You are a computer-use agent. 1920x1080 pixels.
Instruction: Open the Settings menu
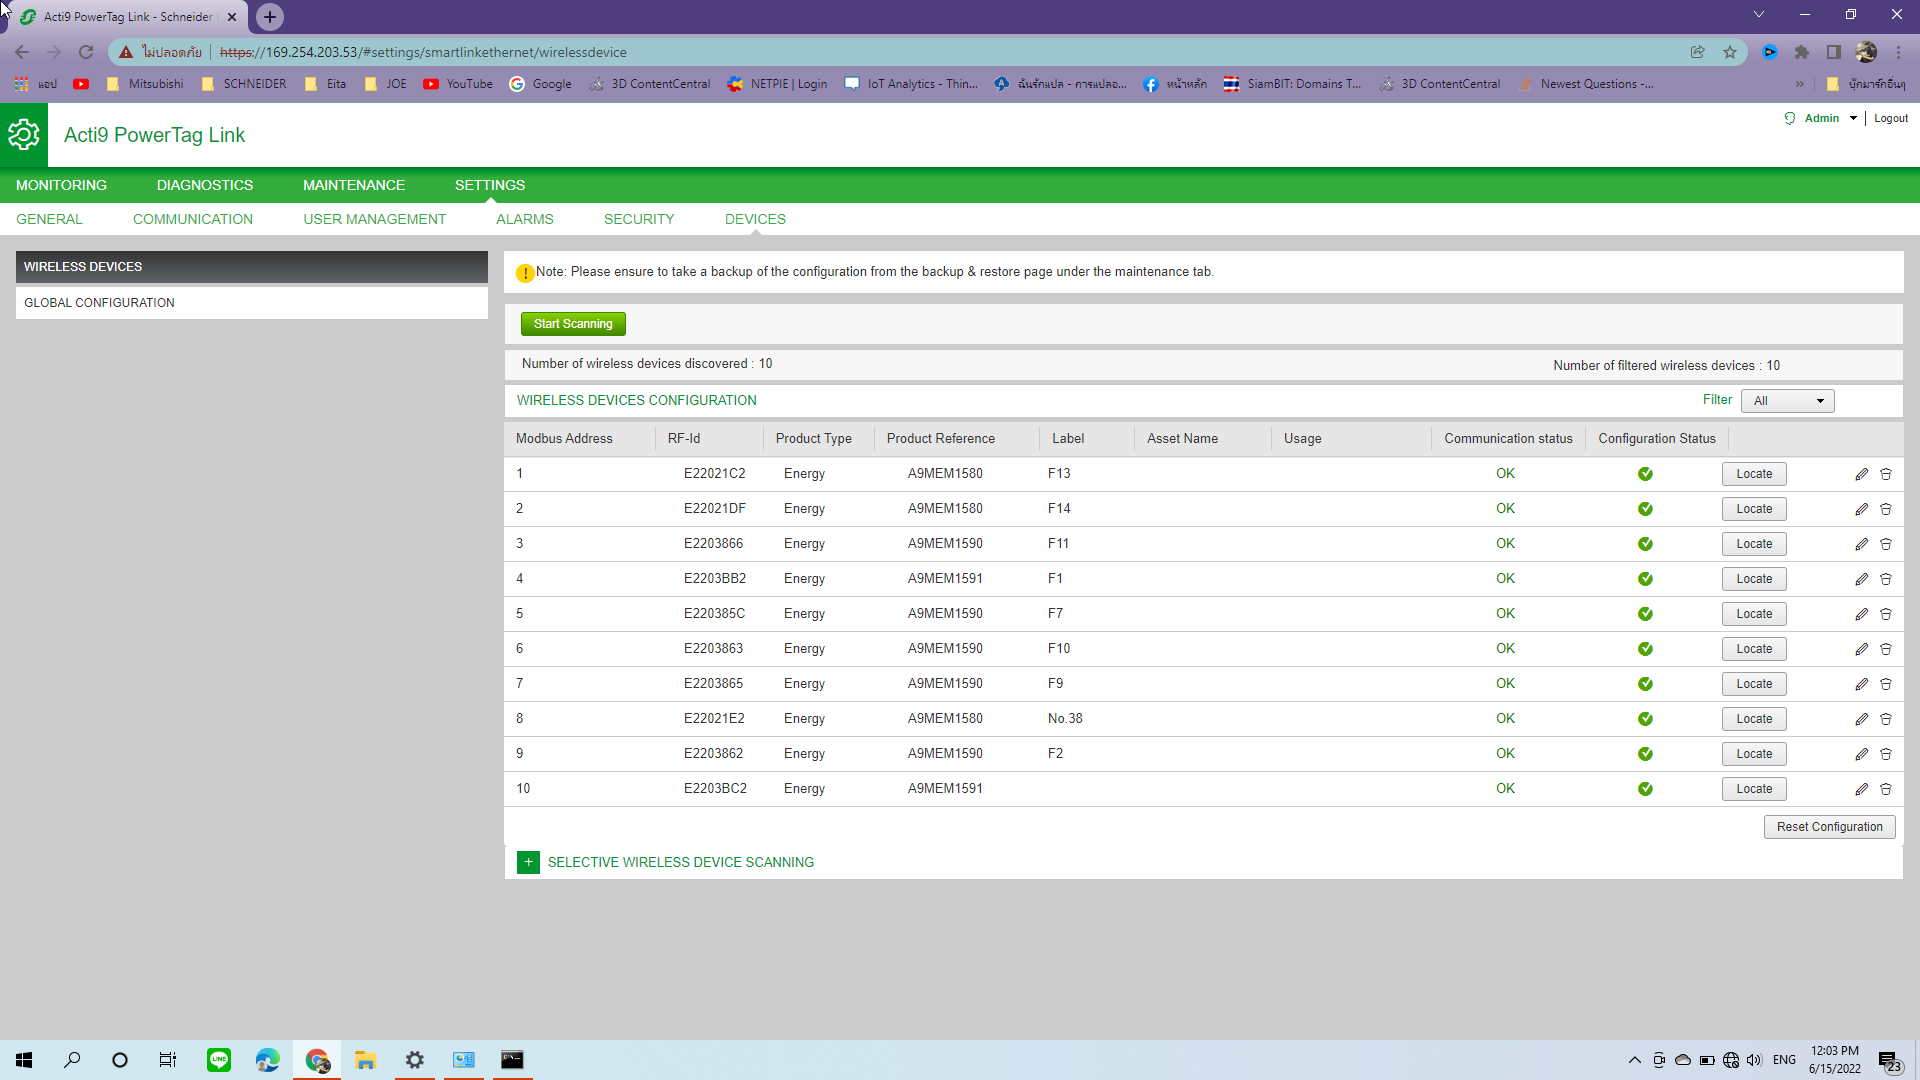pos(490,185)
